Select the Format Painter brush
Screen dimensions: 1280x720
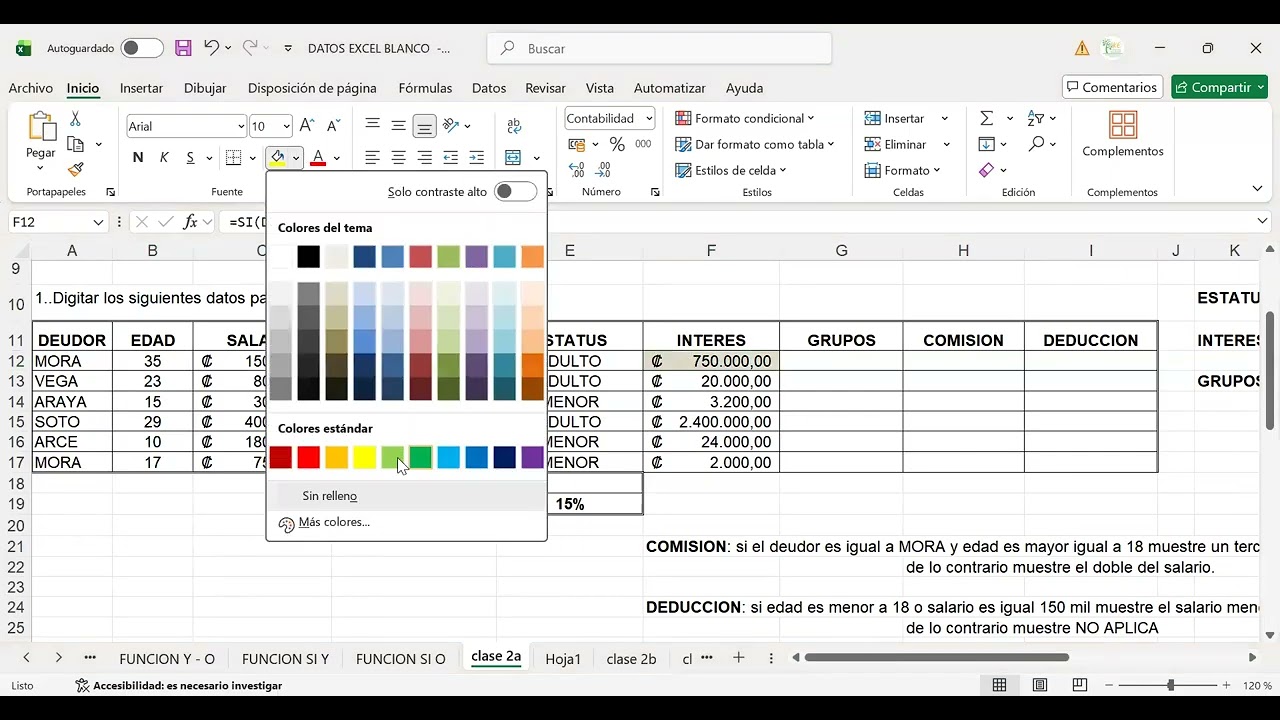(75, 170)
